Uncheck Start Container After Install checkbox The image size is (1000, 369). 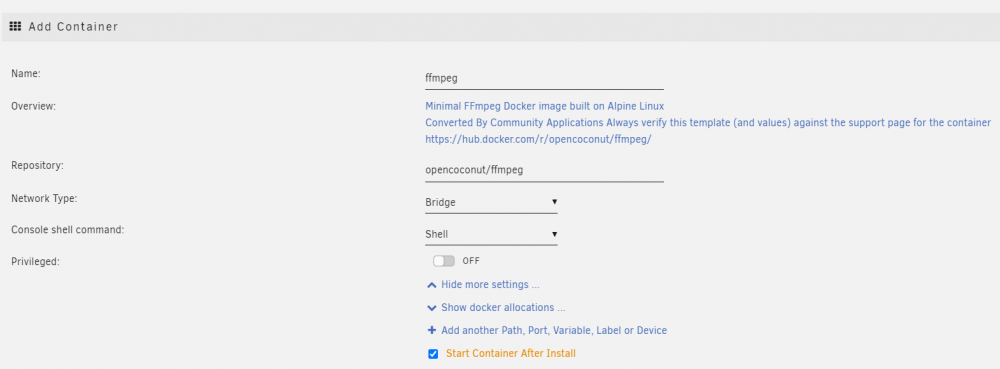pyautogui.click(x=433, y=354)
